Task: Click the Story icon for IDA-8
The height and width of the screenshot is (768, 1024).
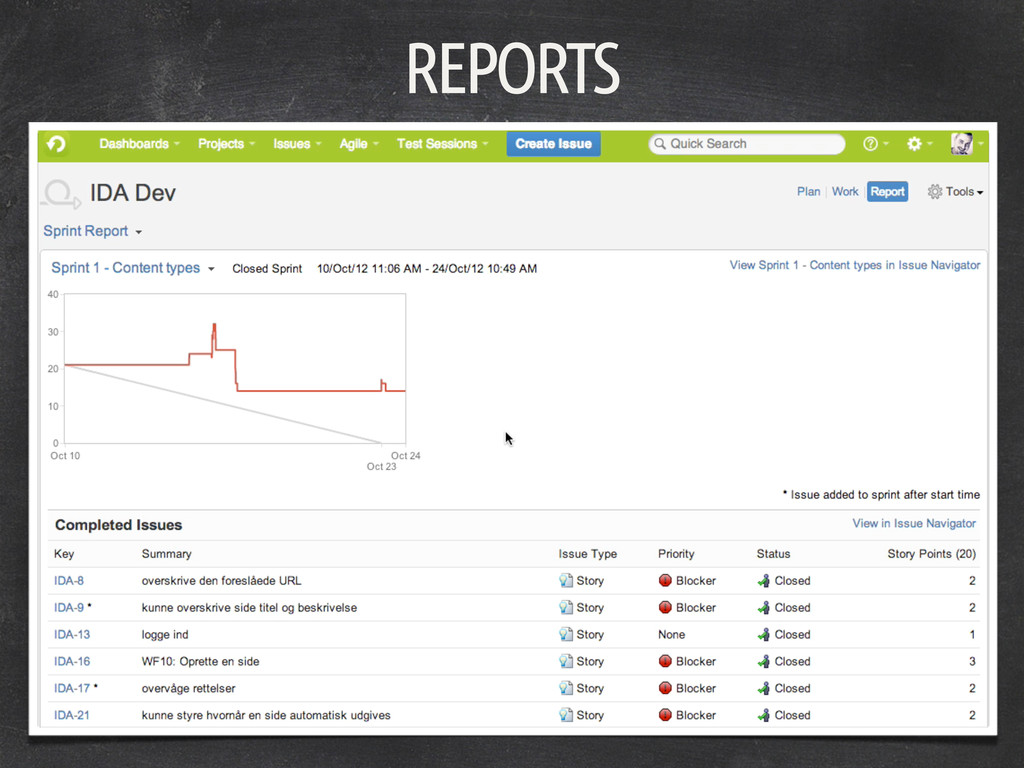Action: click(566, 581)
